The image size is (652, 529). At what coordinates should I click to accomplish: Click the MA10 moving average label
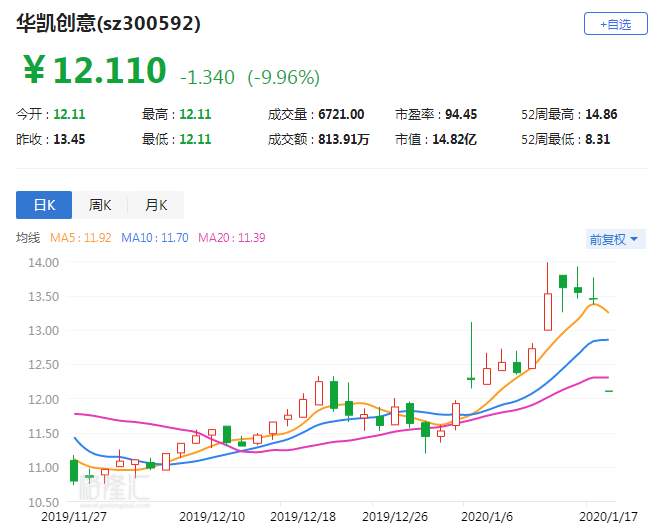coord(155,237)
